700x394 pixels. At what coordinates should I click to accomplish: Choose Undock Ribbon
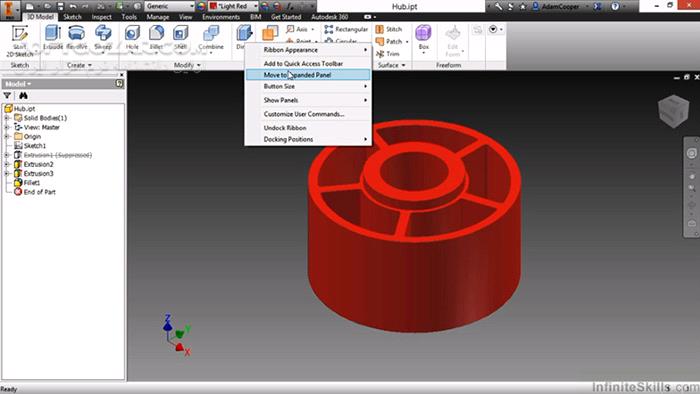308,128
